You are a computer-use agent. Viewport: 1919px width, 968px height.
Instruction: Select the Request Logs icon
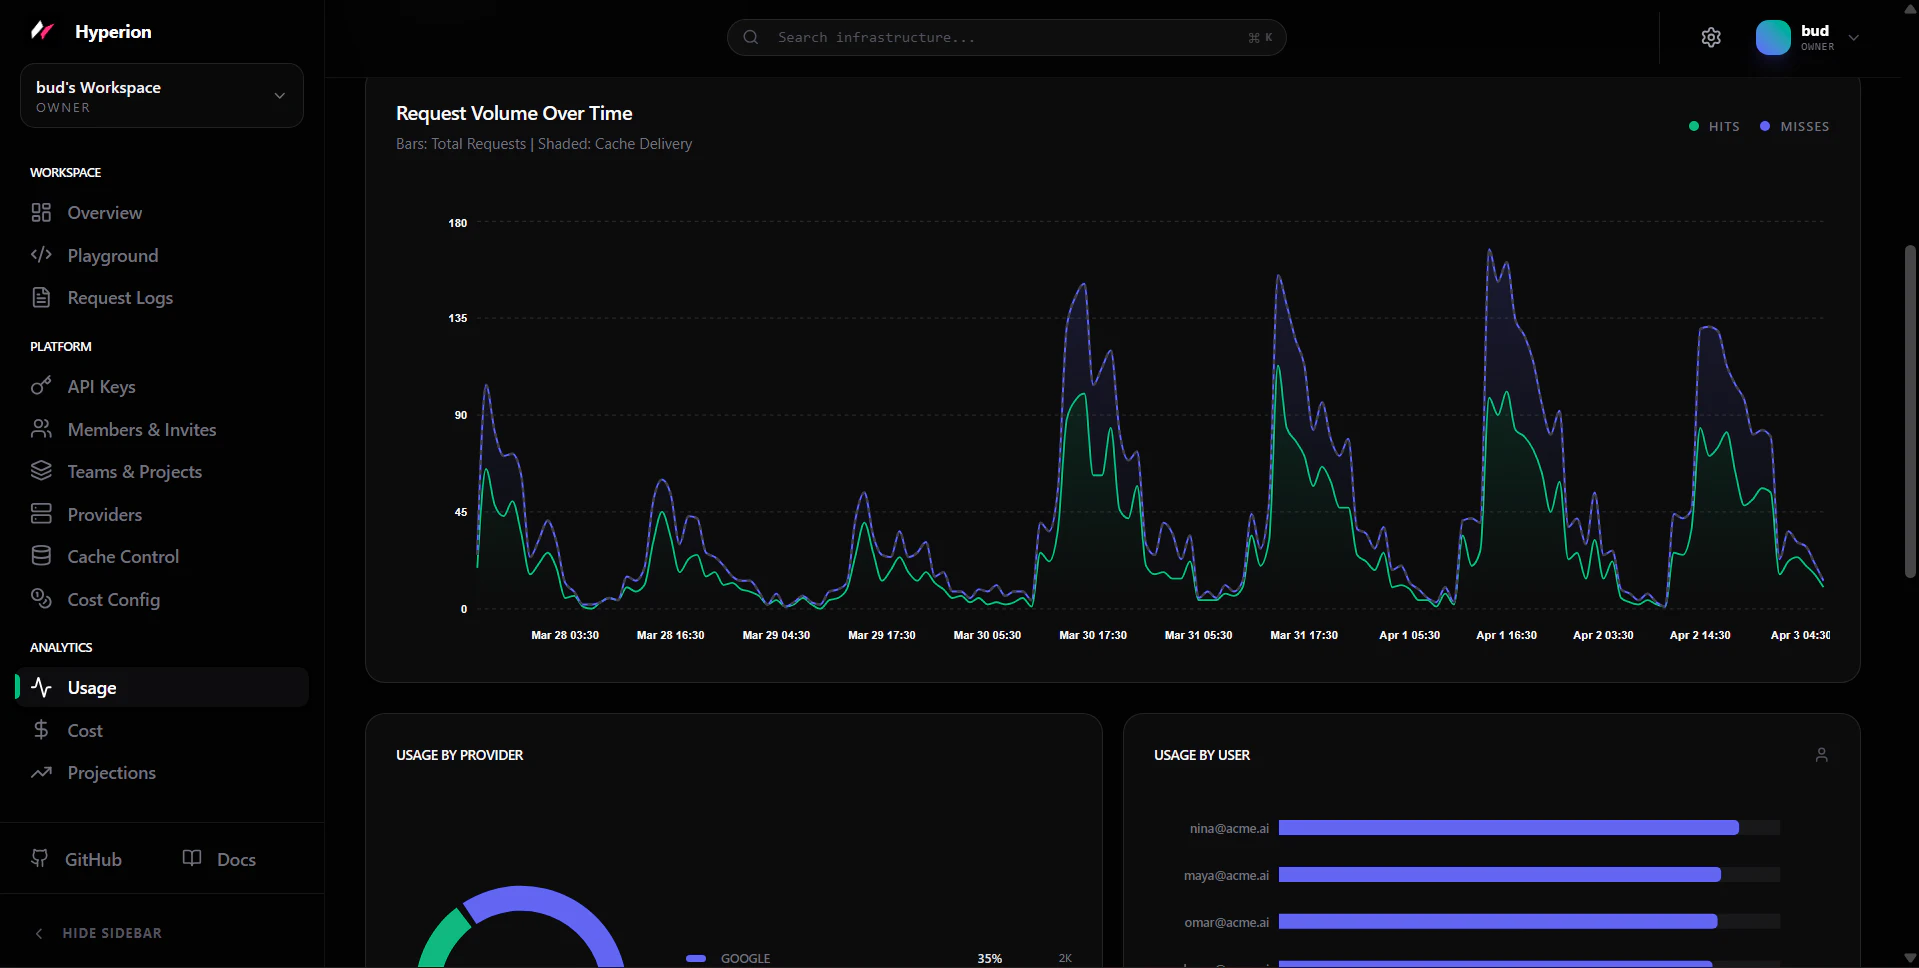41,297
